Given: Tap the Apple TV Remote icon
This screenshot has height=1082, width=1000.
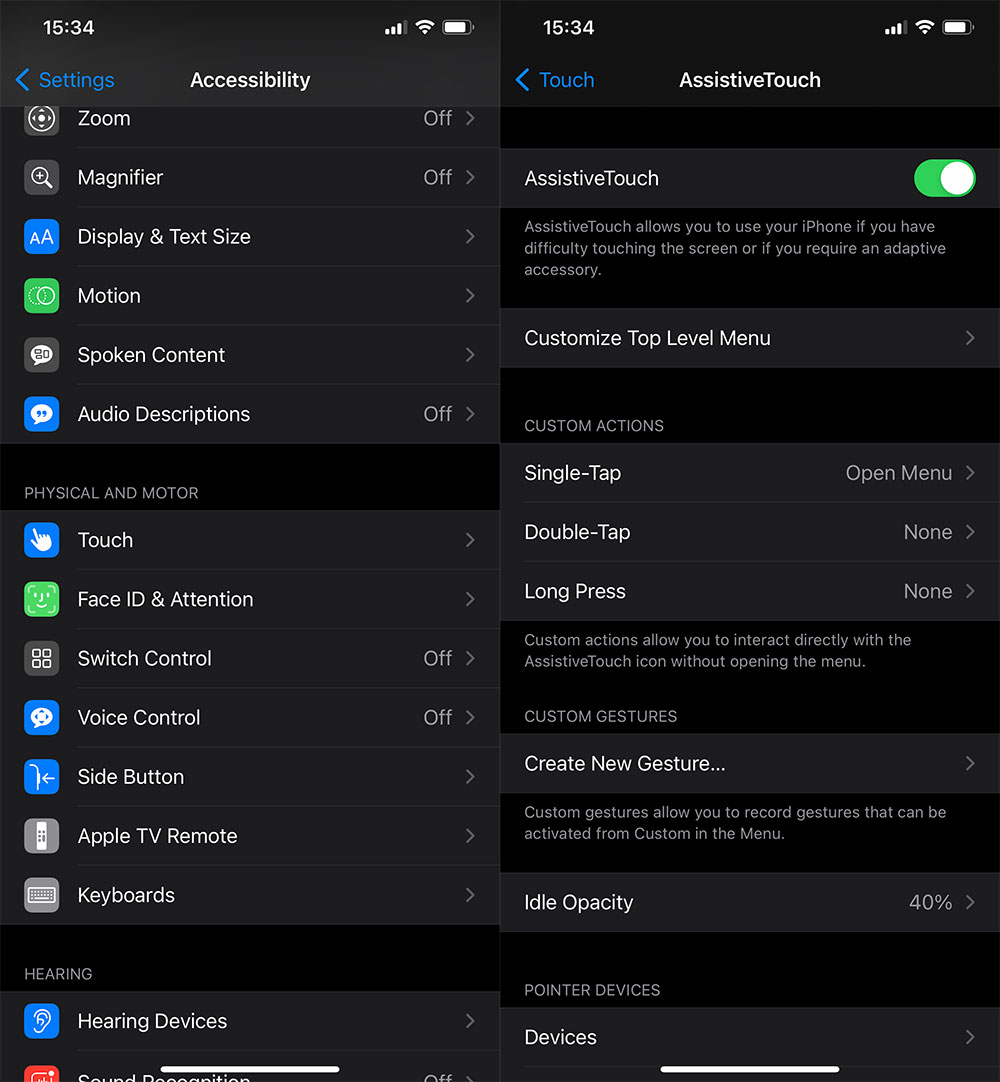Looking at the screenshot, I should tap(41, 836).
